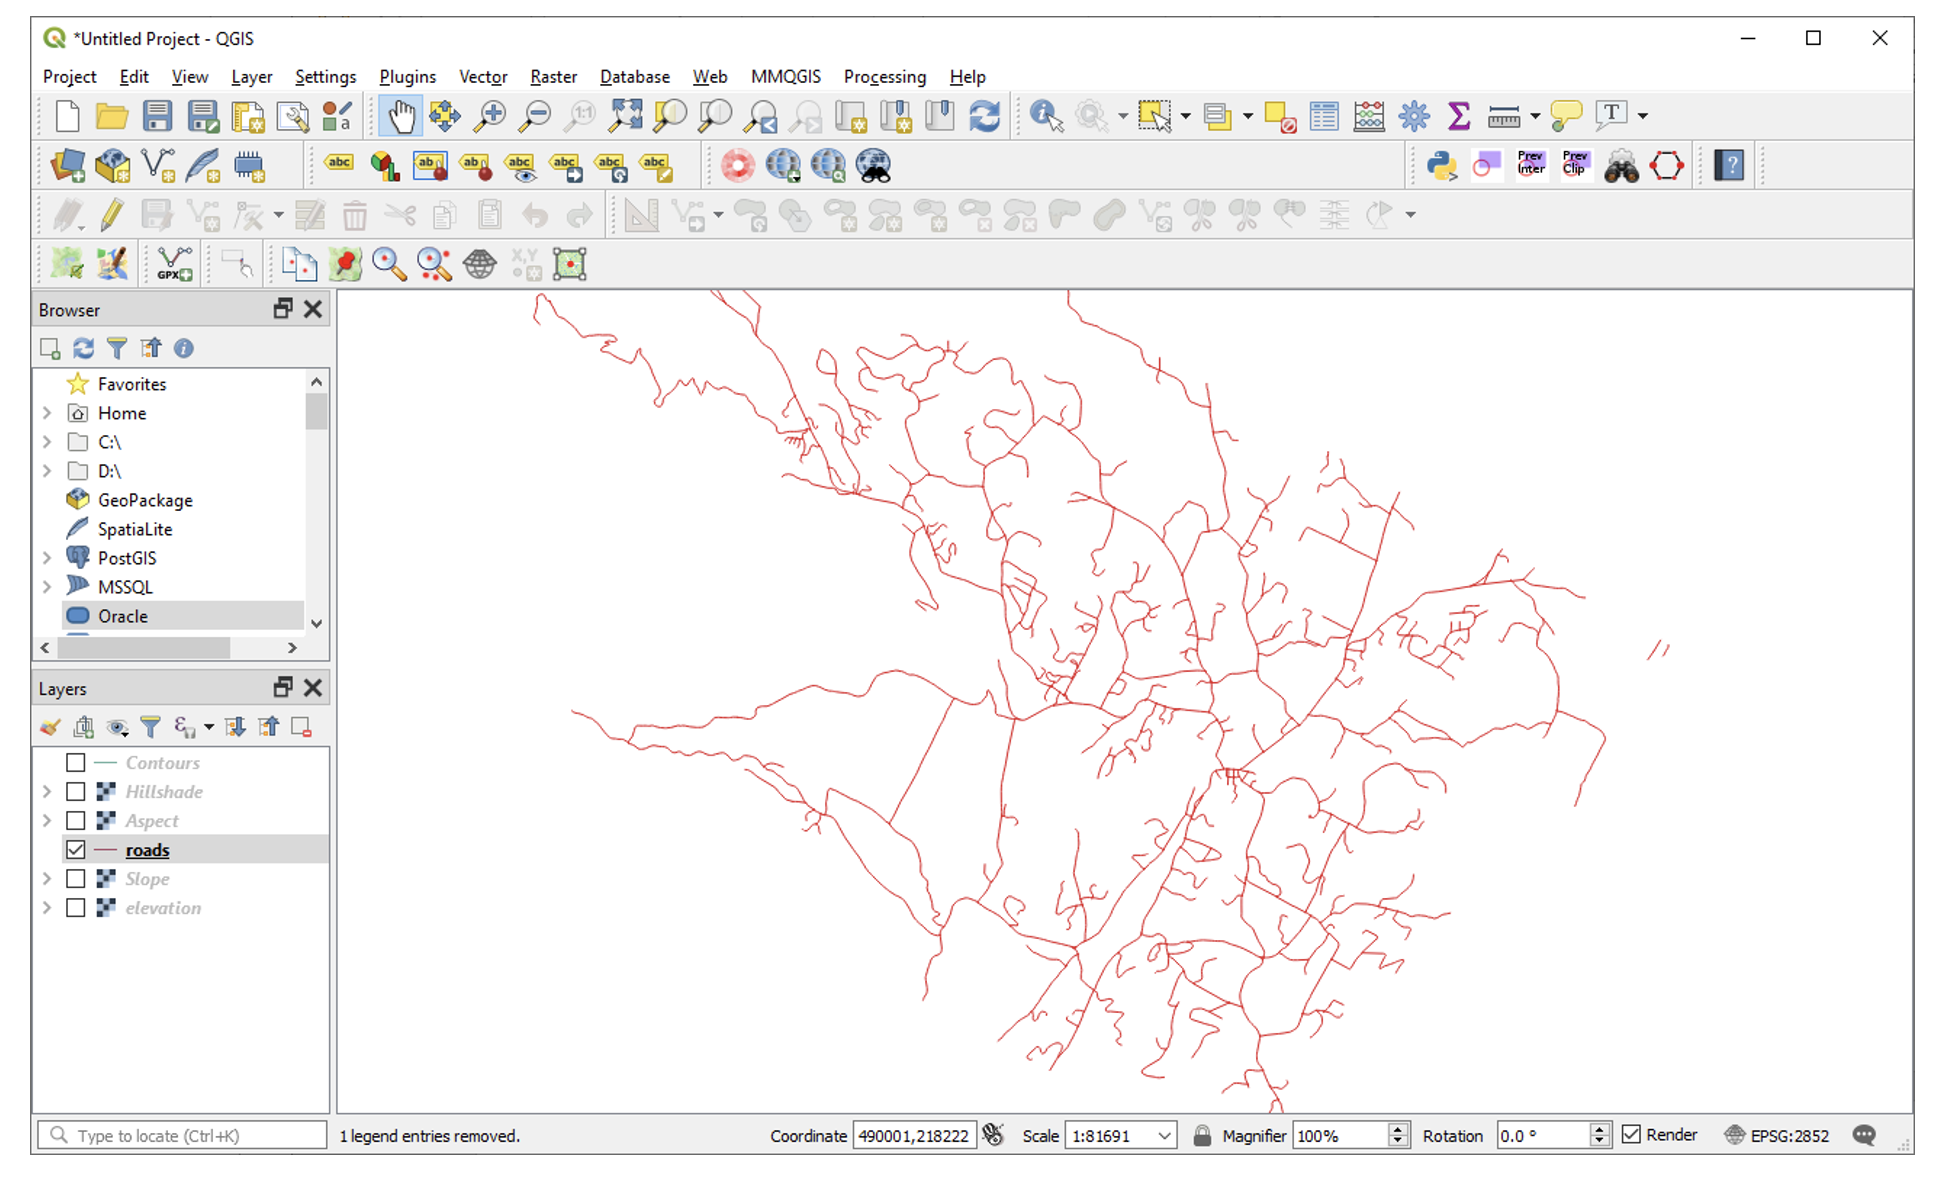This screenshot has height=1194, width=1950.
Task: Refresh the map canvas
Action: tap(985, 117)
